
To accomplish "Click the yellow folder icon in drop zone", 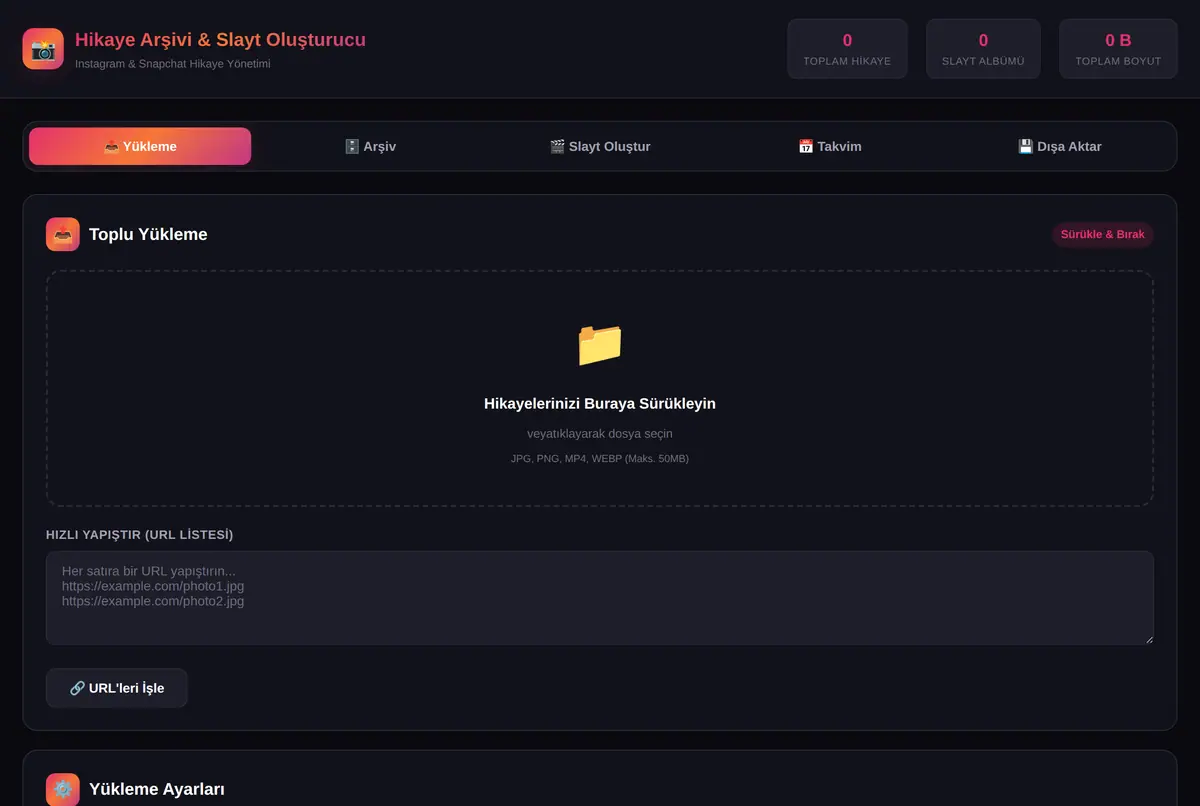I will coord(600,345).
